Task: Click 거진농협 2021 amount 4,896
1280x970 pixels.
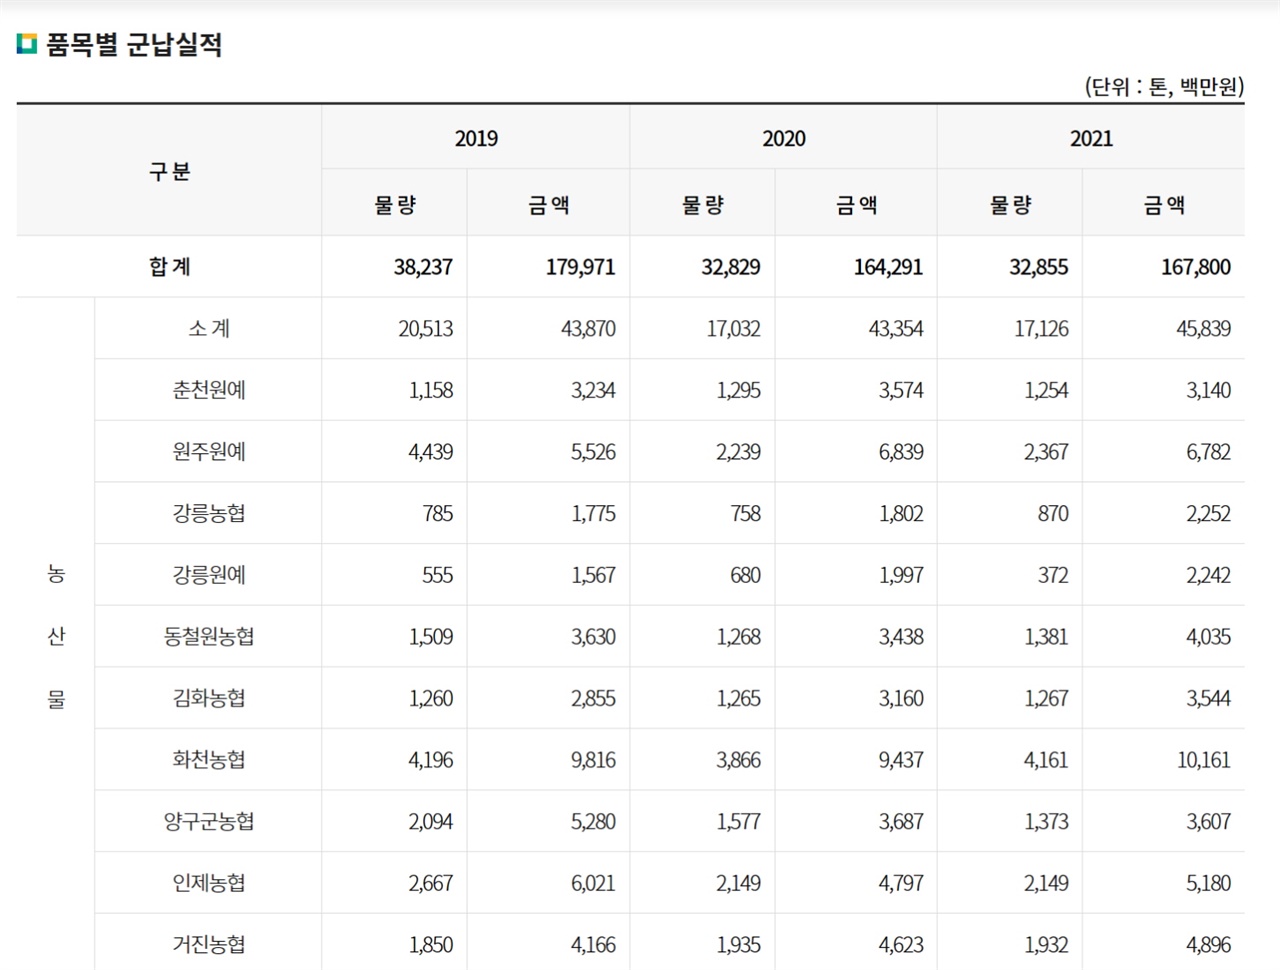Action: coord(1209,945)
